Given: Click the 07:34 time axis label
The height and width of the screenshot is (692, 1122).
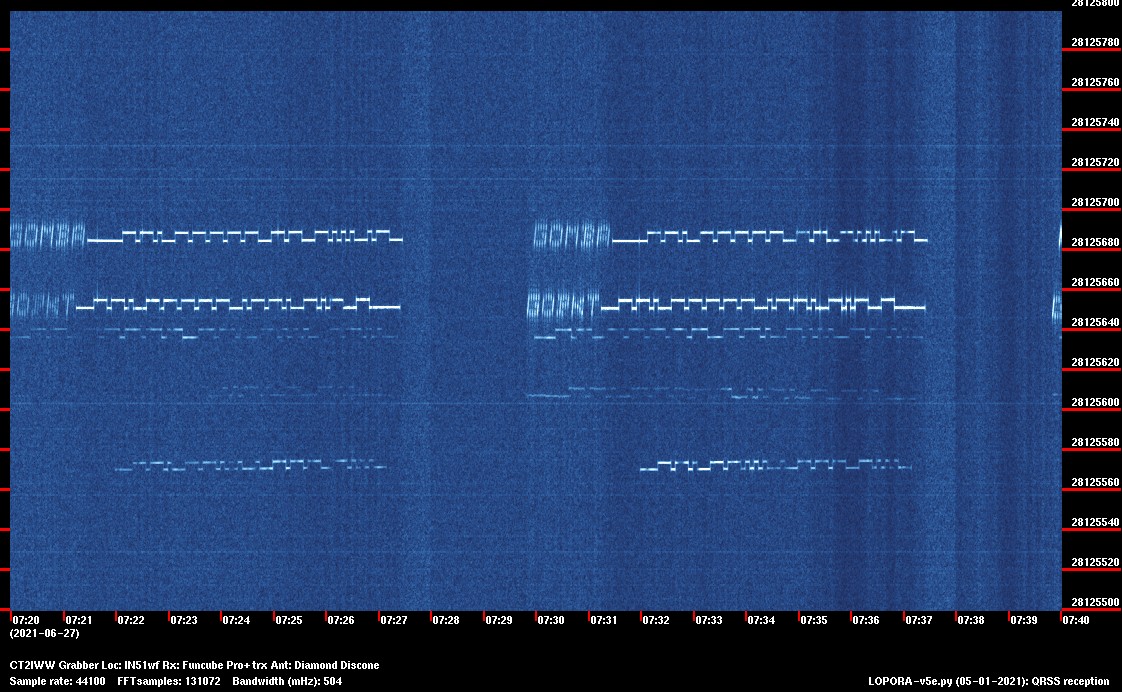Looking at the screenshot, I should click(761, 620).
